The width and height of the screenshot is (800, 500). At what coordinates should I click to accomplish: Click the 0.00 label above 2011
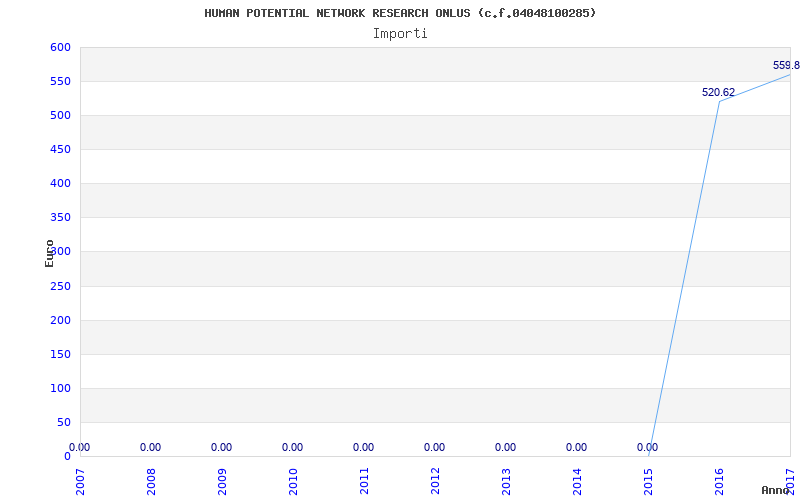(363, 447)
